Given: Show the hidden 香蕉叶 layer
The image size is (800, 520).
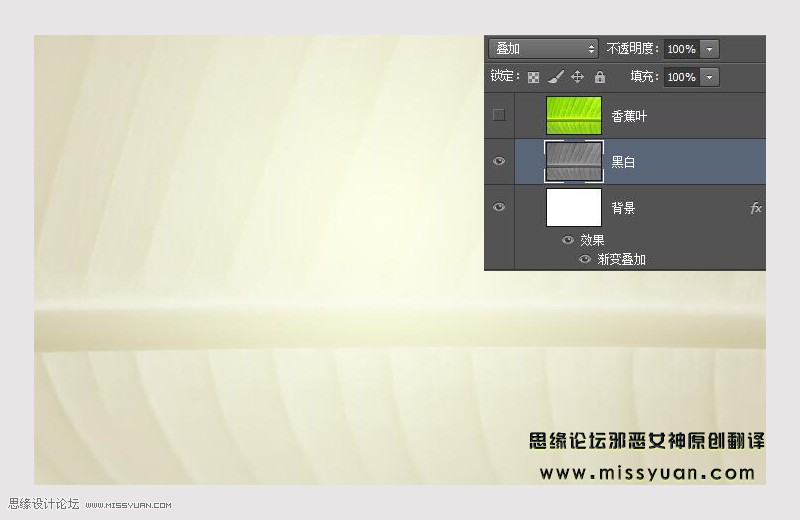Looking at the screenshot, I should pyautogui.click(x=499, y=115).
